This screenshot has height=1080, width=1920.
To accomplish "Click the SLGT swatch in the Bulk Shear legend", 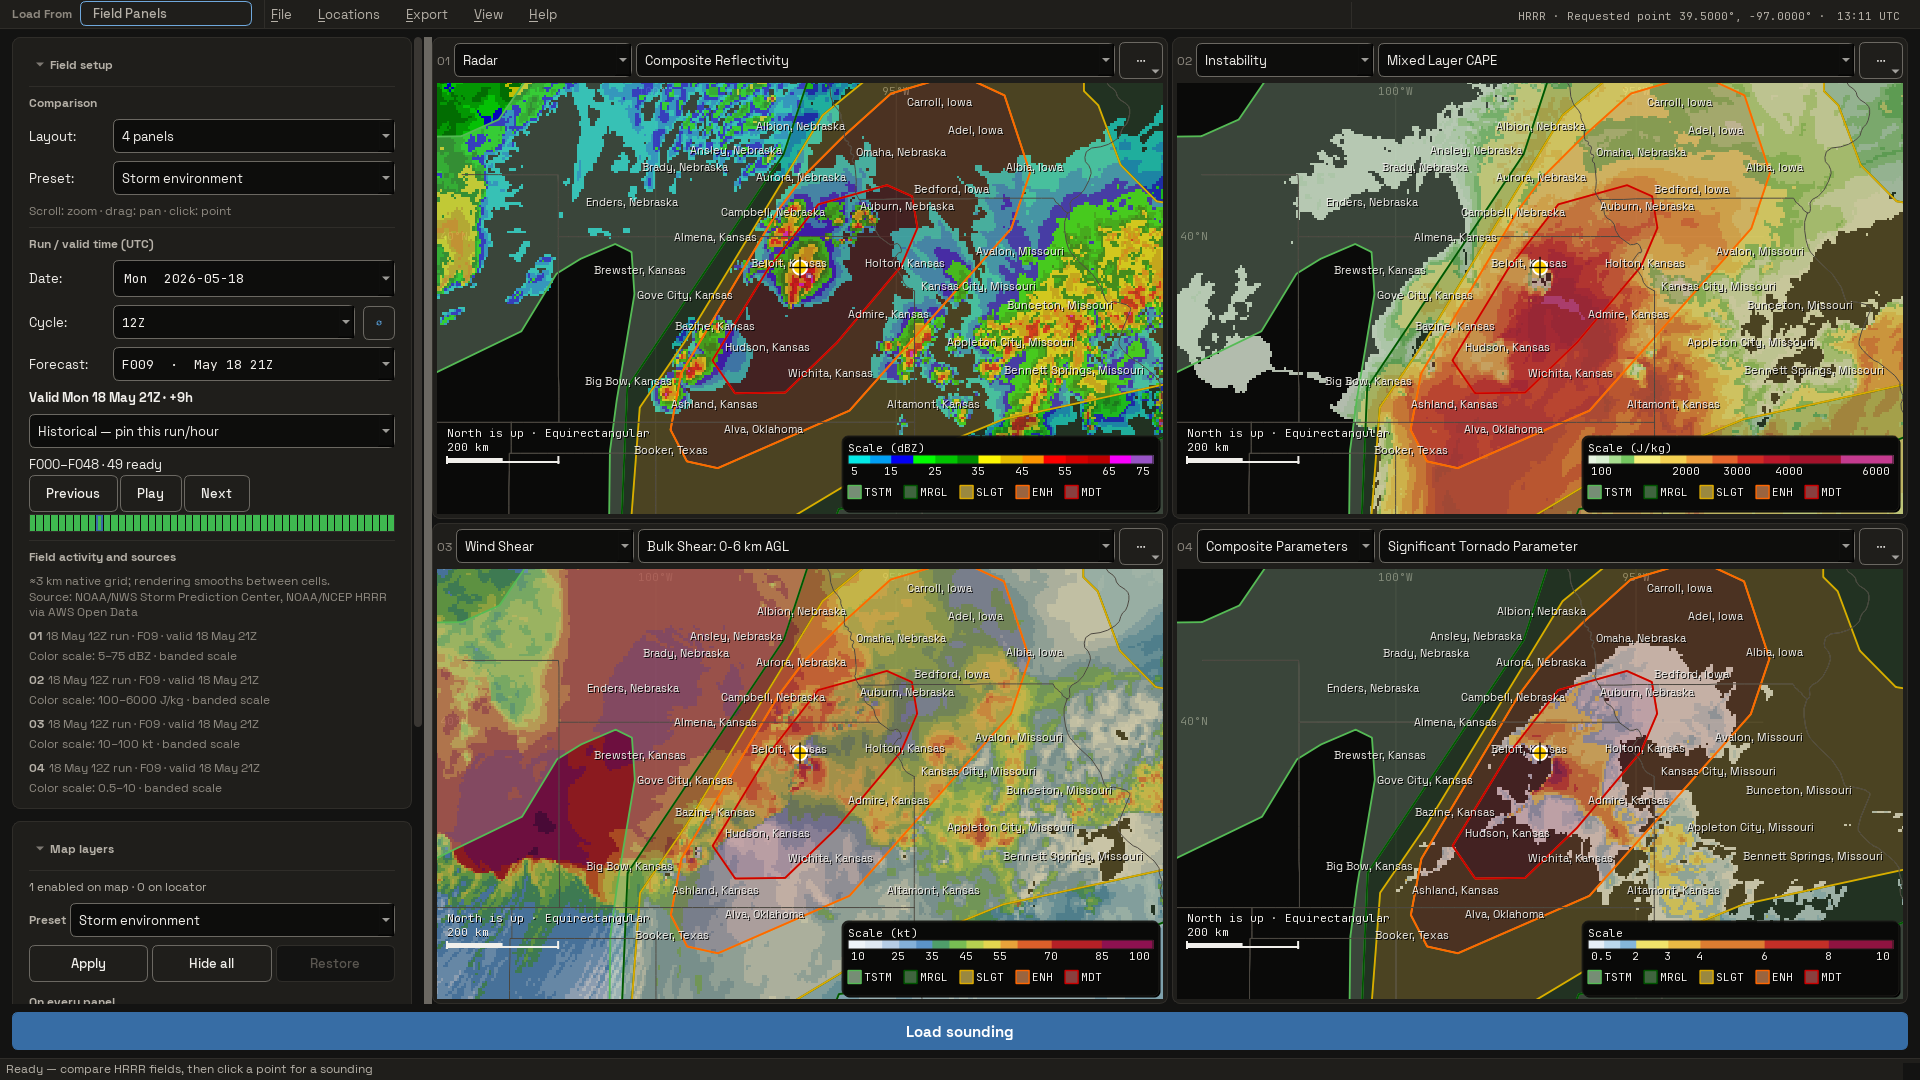I will click(x=966, y=978).
